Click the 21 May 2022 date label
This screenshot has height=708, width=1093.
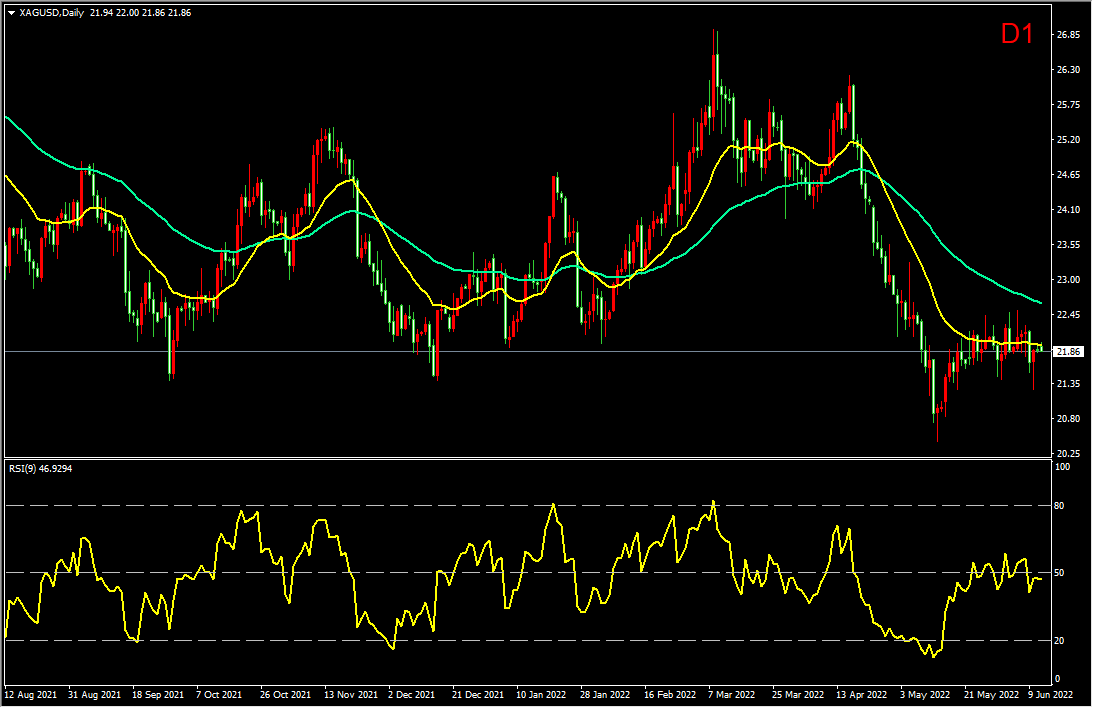(x=991, y=695)
